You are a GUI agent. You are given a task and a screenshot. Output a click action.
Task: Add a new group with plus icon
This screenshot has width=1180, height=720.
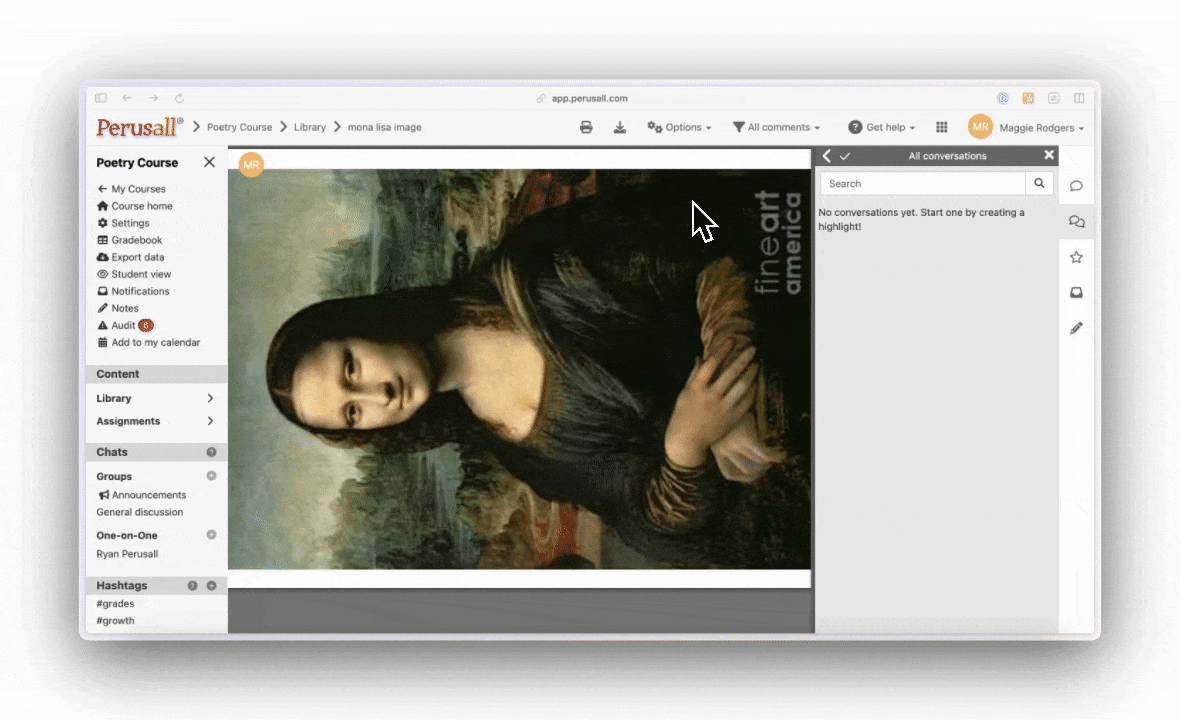[x=211, y=475]
